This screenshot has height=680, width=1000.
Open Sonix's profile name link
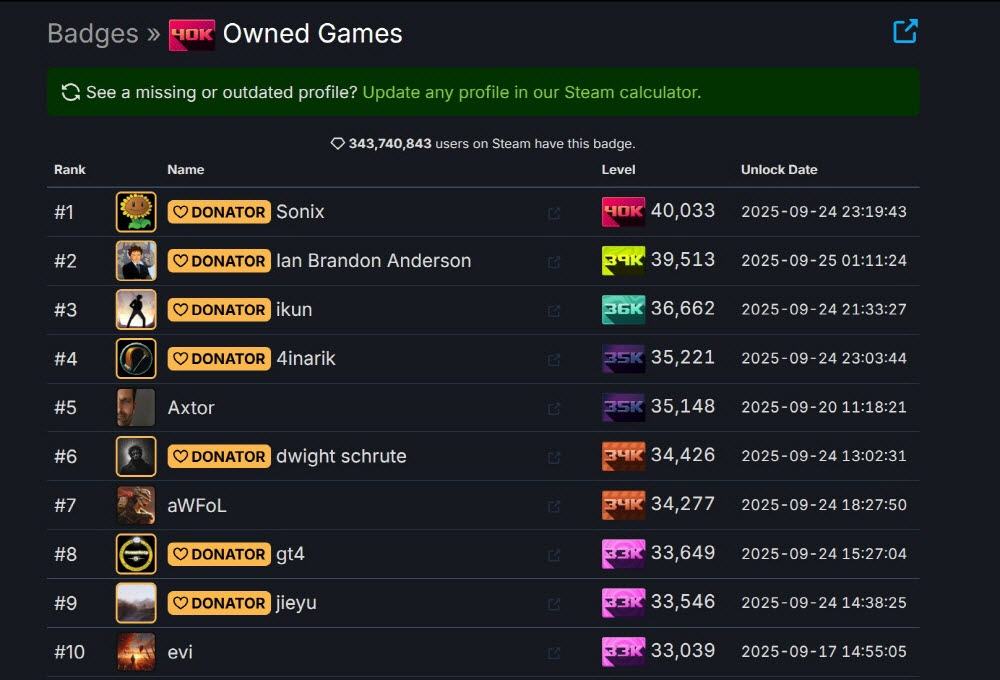[300, 212]
